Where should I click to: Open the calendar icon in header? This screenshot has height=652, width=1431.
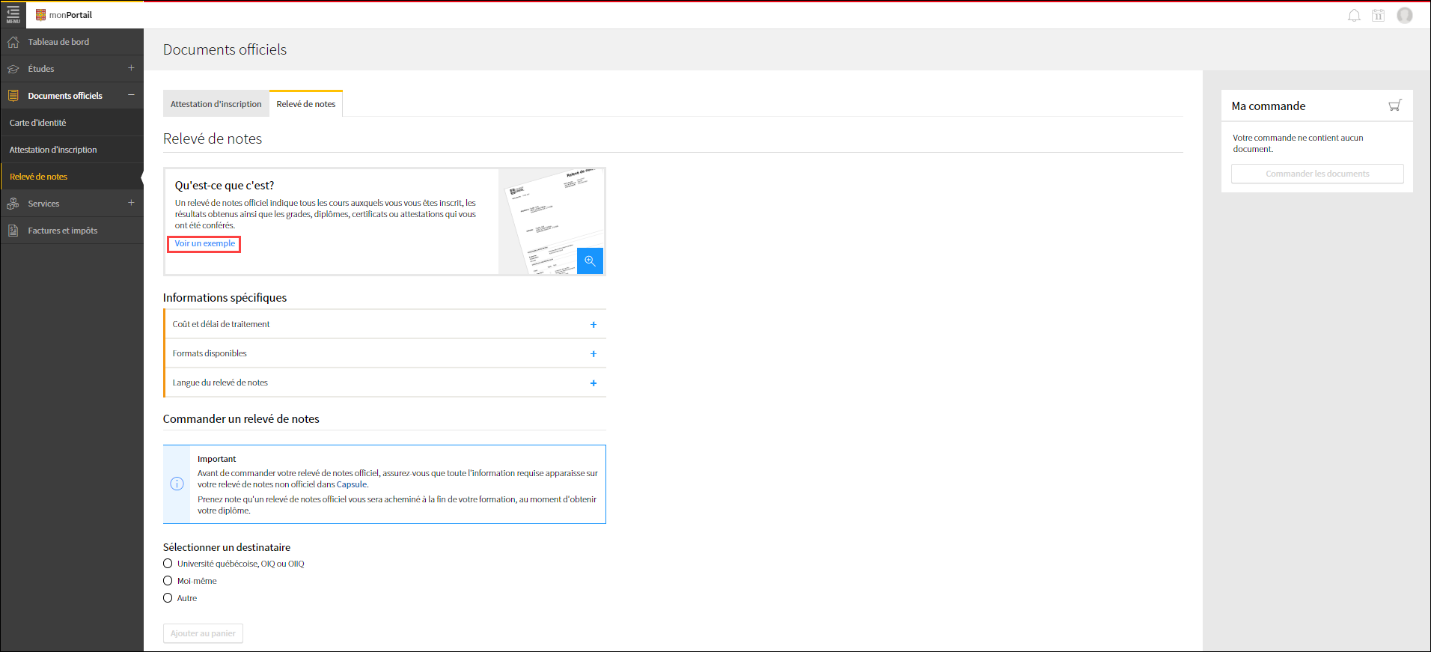coord(1379,15)
